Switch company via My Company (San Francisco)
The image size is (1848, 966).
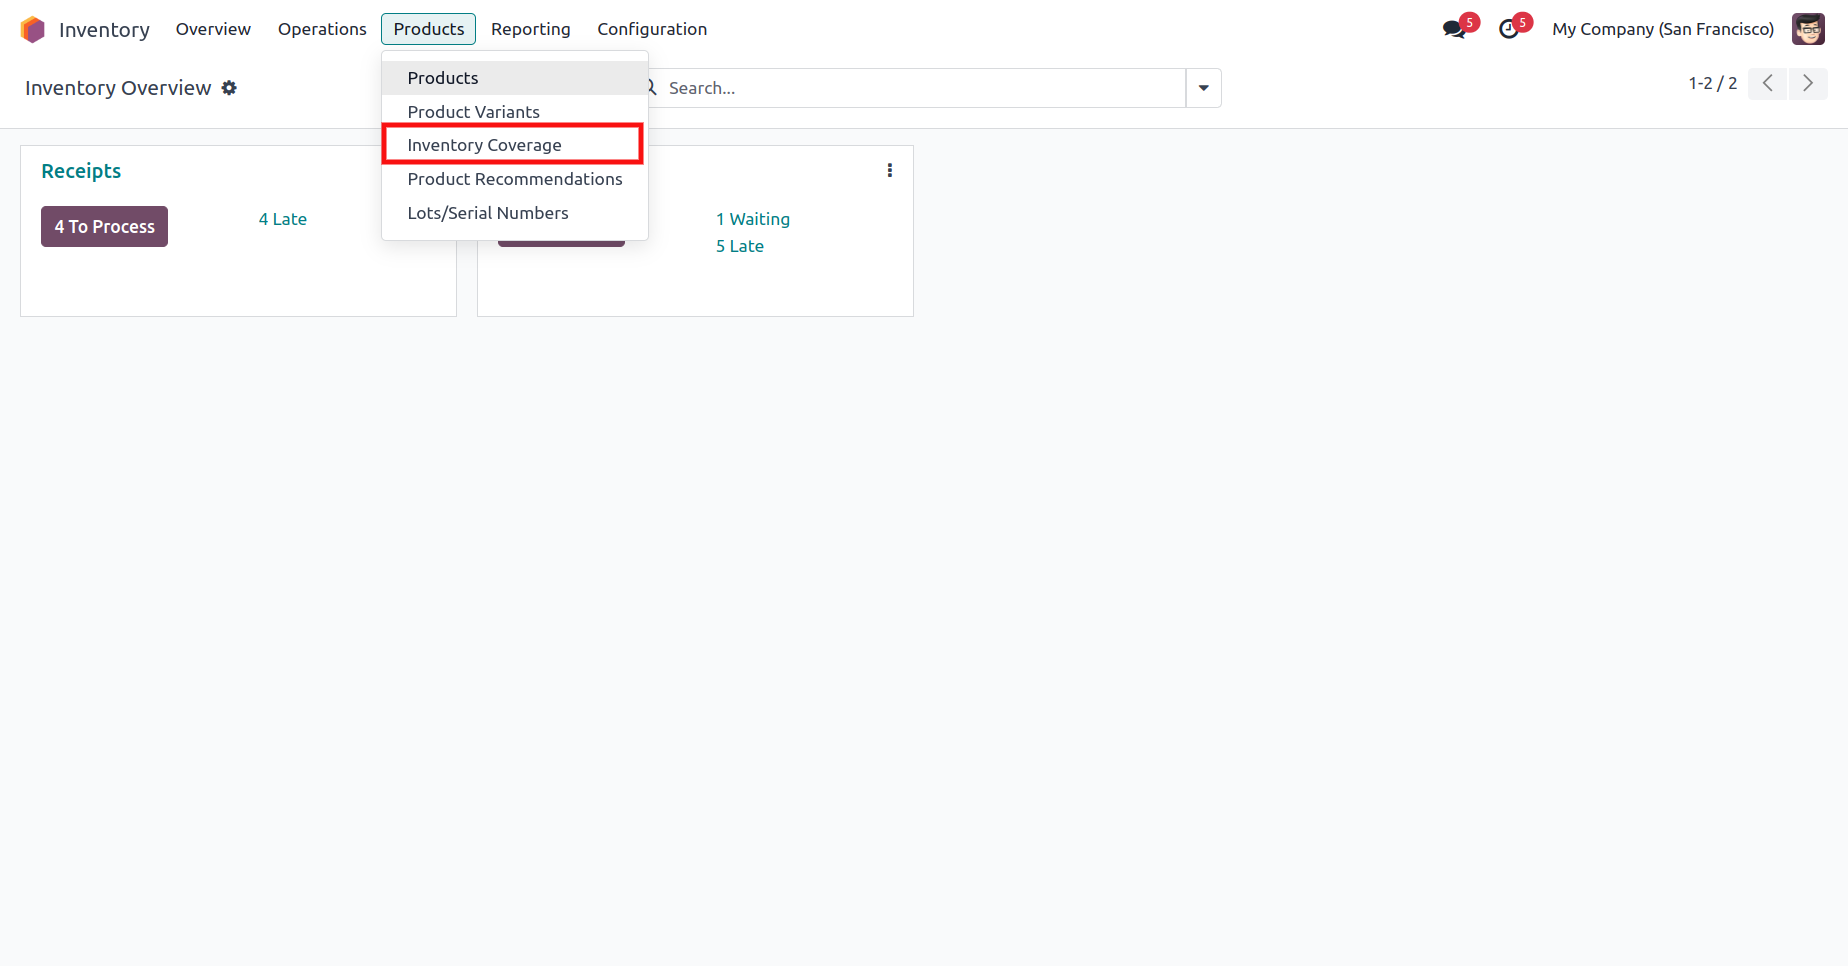point(1663,29)
